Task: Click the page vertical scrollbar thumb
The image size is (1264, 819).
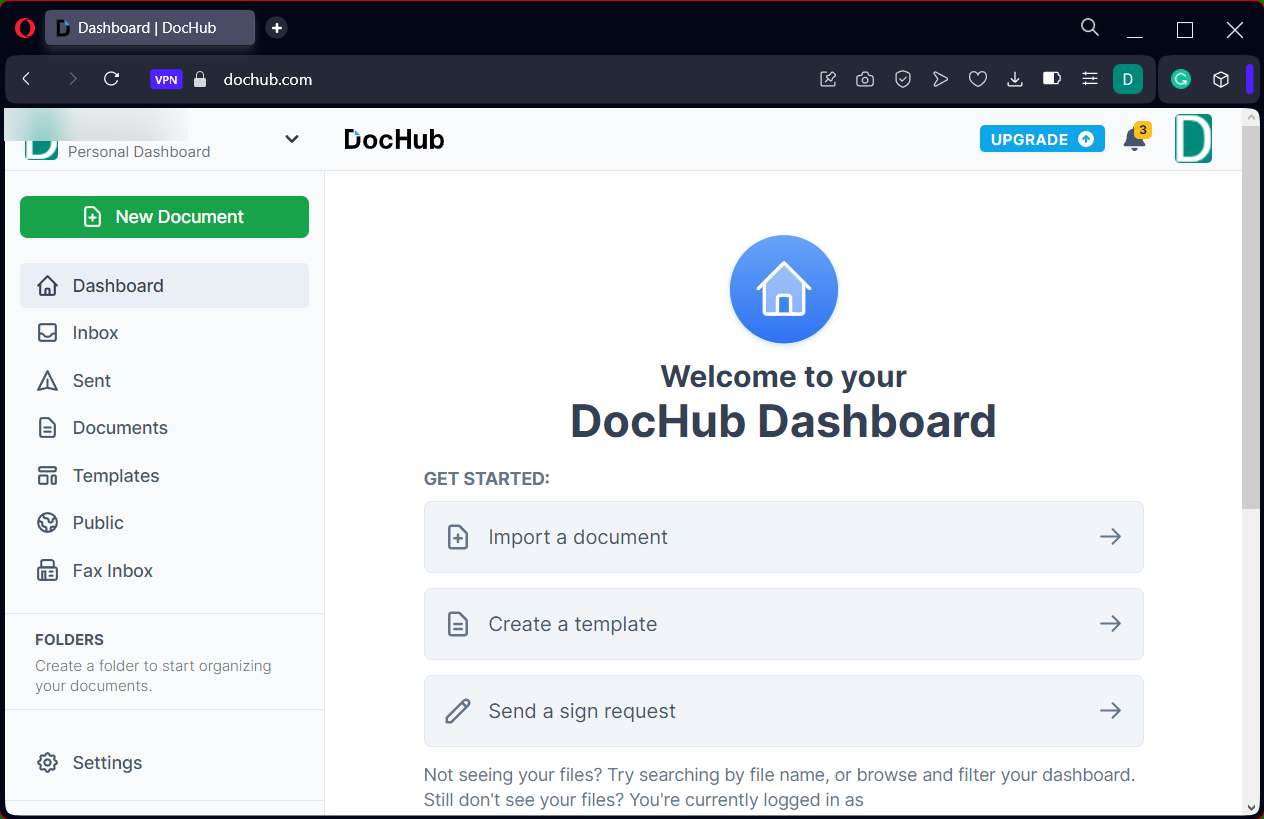Action: [x=1251, y=317]
